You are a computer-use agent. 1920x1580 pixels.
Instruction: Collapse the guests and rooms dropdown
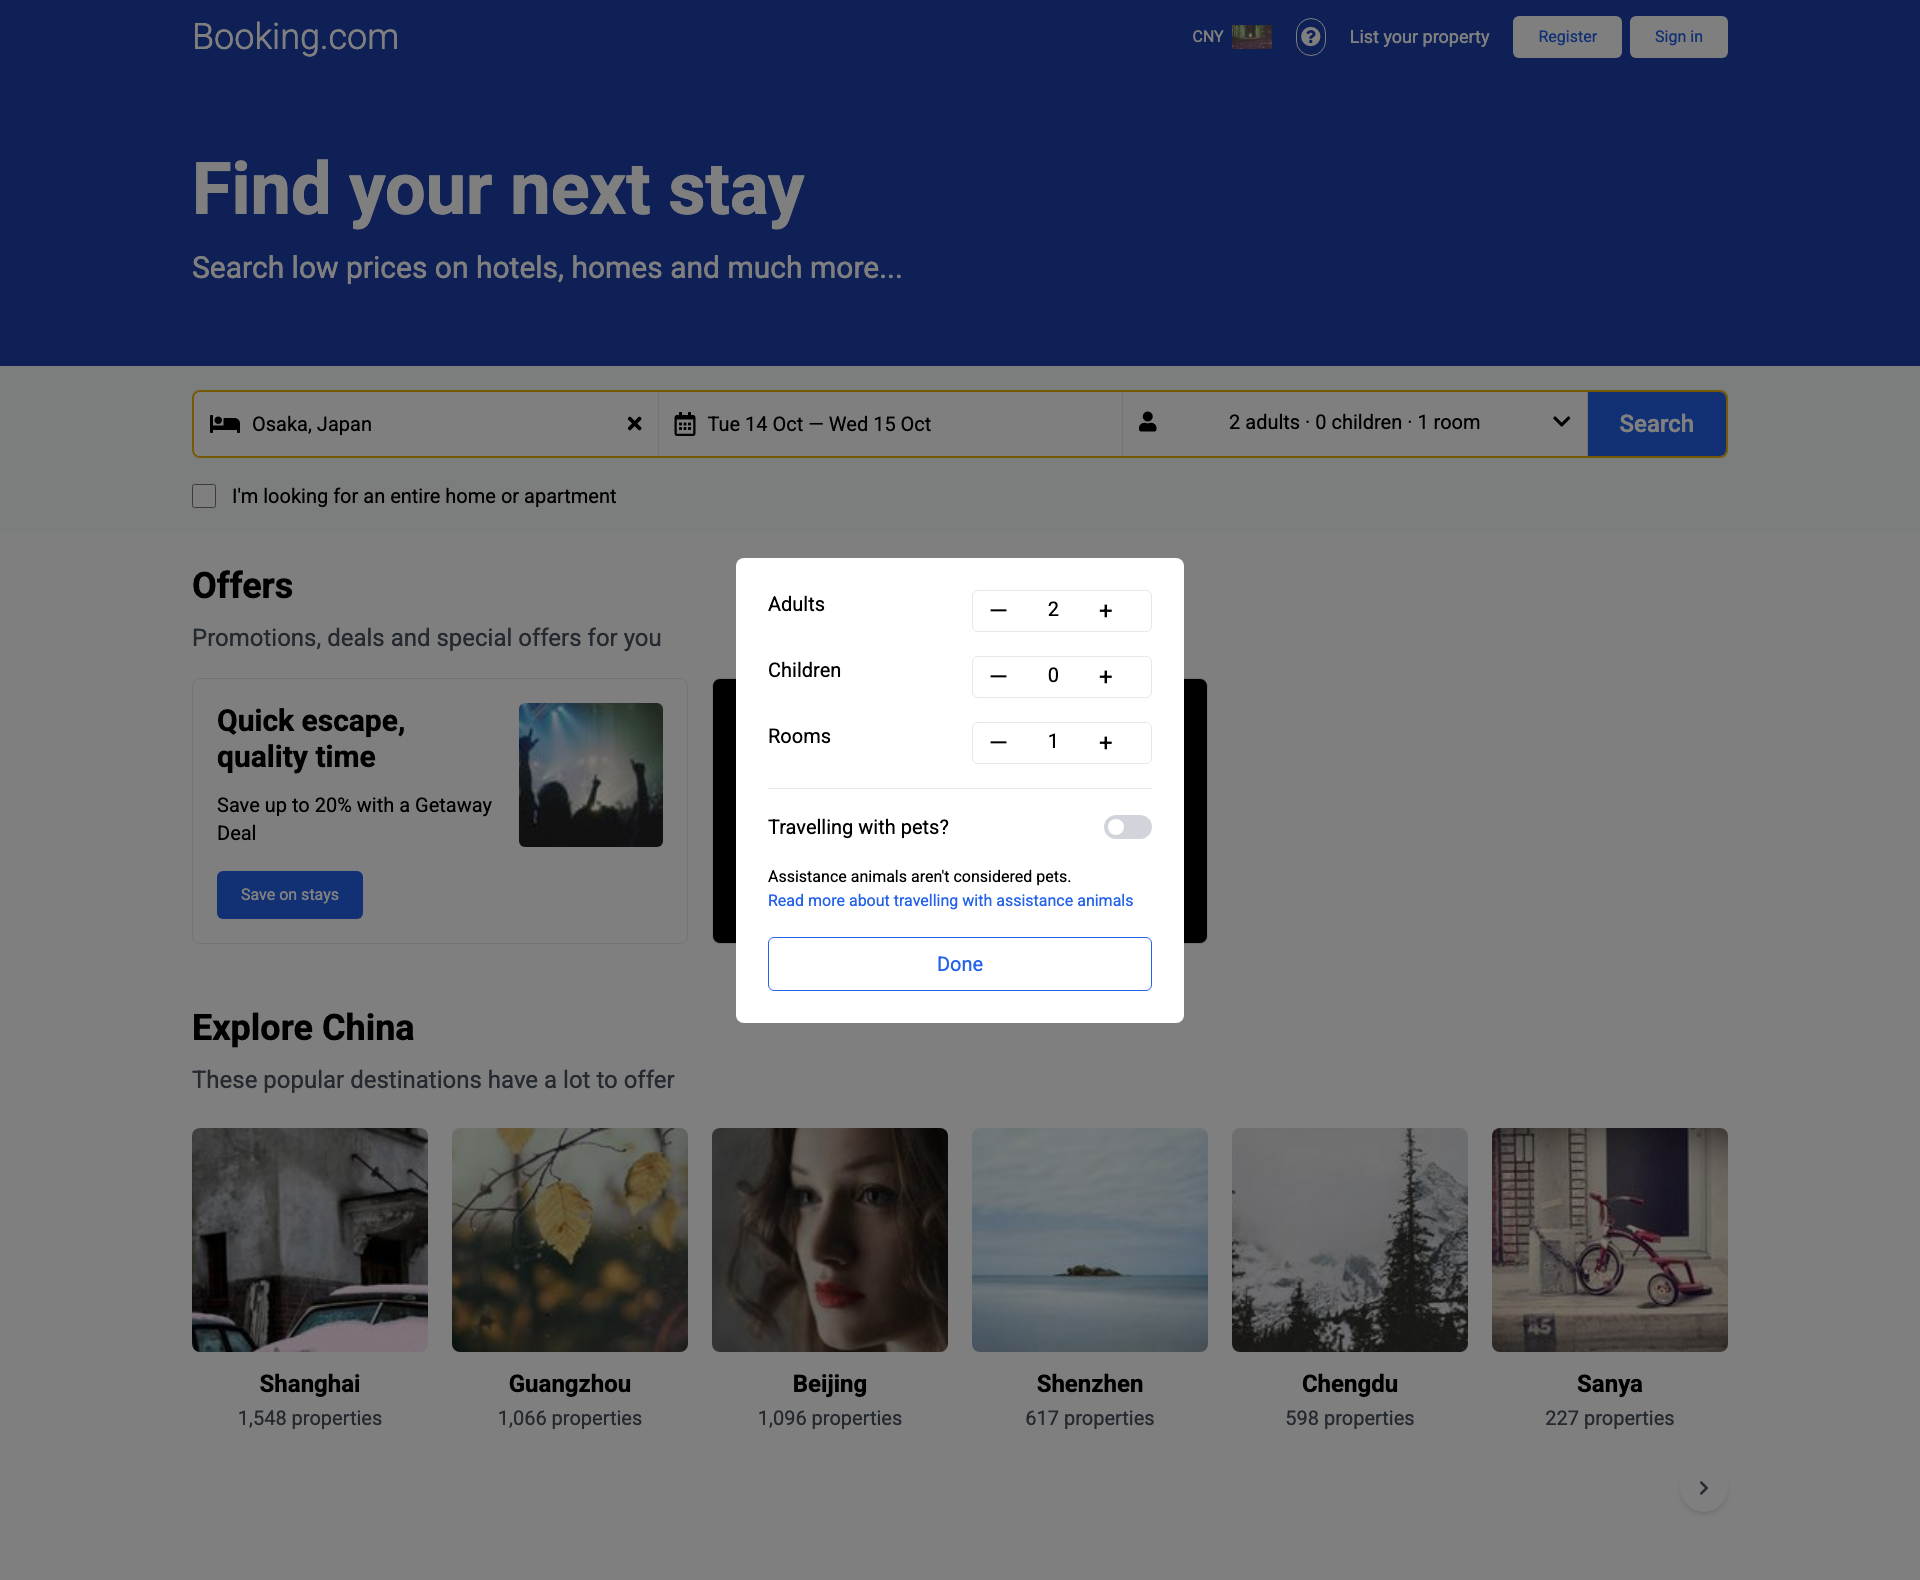(1560, 422)
